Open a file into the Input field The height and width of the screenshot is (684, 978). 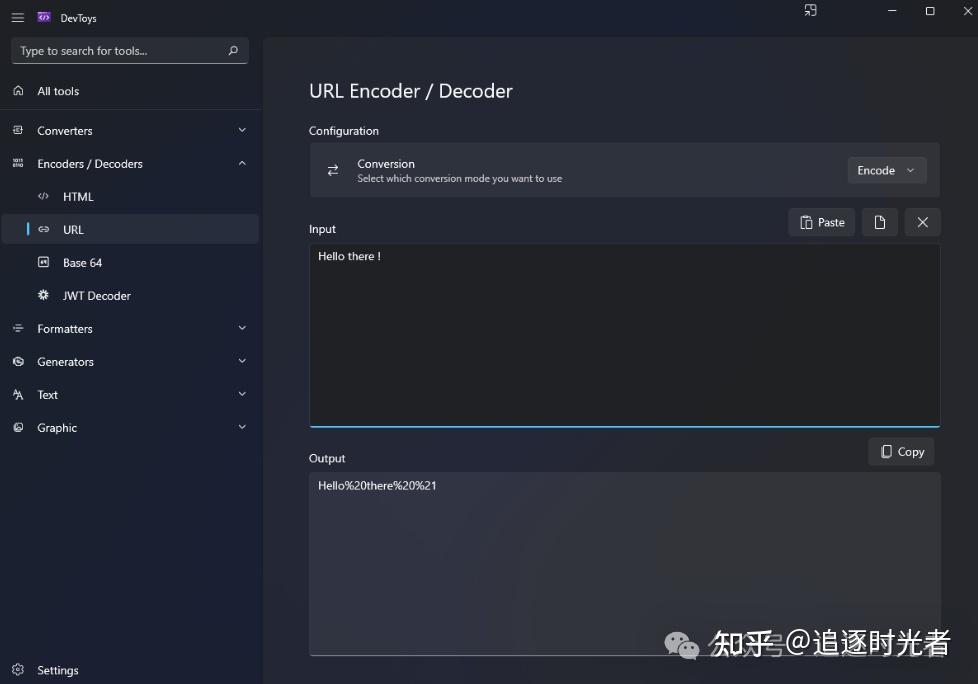point(879,222)
